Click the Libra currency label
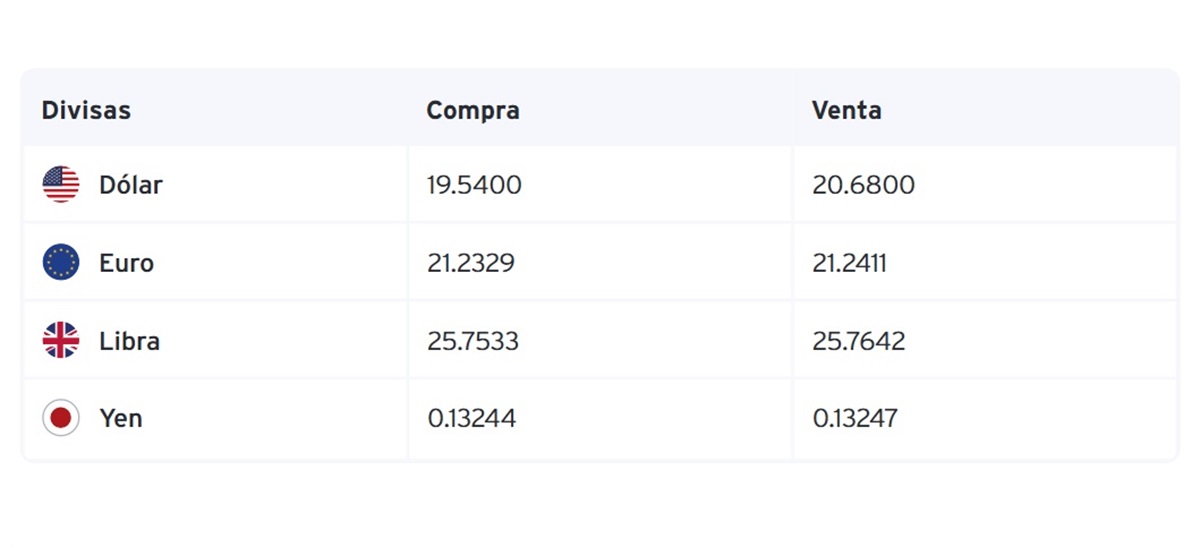The image size is (1200, 547). (x=130, y=341)
